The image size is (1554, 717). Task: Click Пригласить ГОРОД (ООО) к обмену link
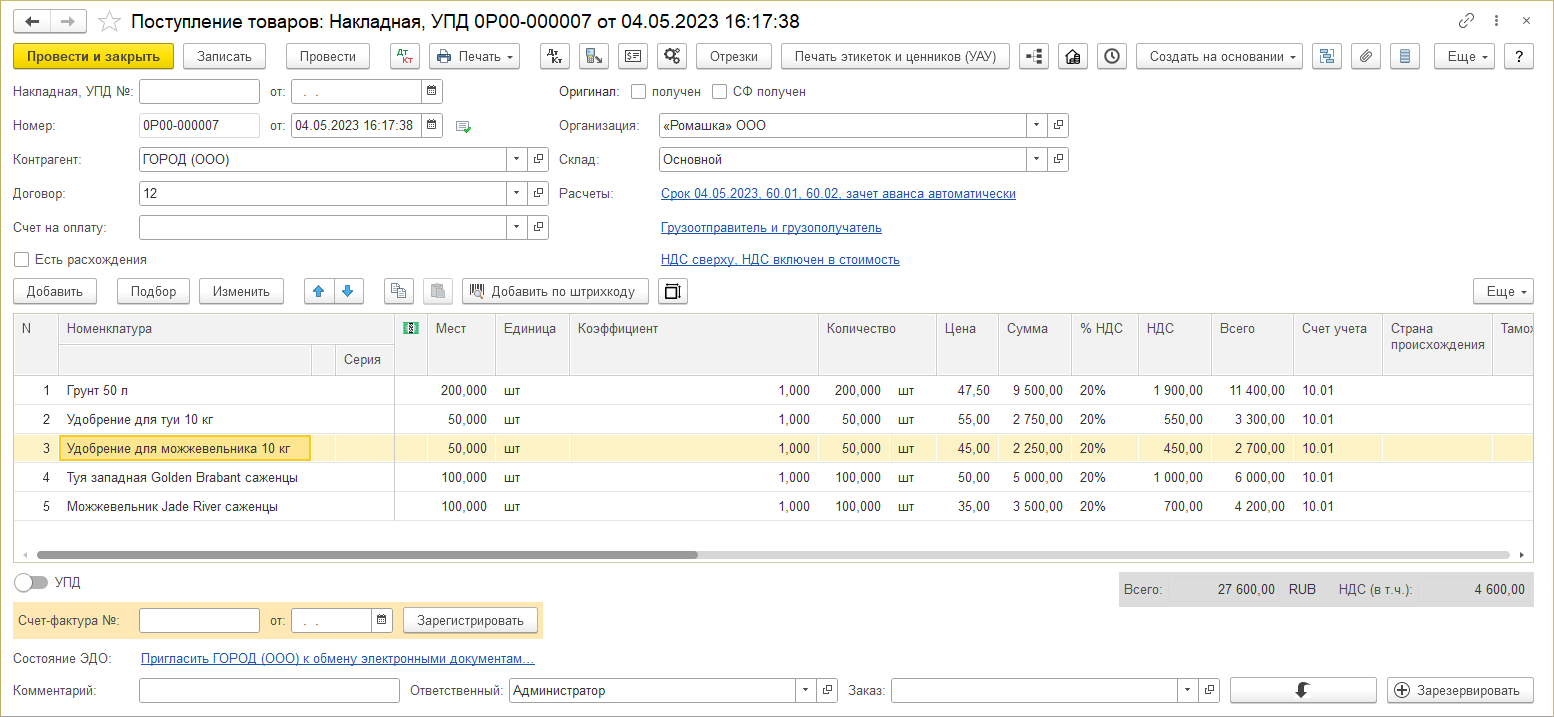pyautogui.click(x=338, y=658)
